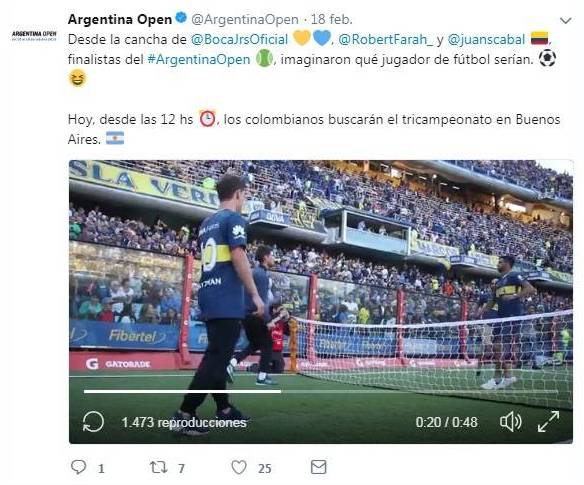Screen dimensions: 584x485
Task: Click the 25 likes count
Action: 264,468
